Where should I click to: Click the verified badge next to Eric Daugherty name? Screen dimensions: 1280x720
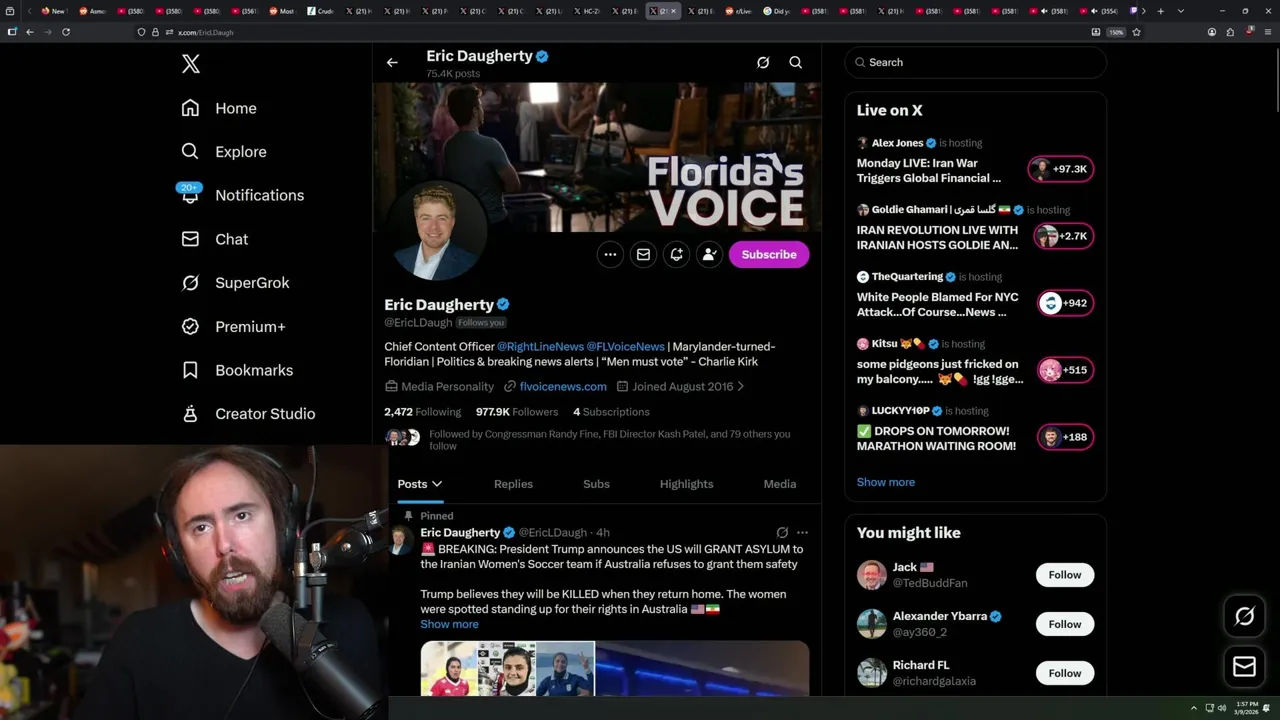coord(504,304)
